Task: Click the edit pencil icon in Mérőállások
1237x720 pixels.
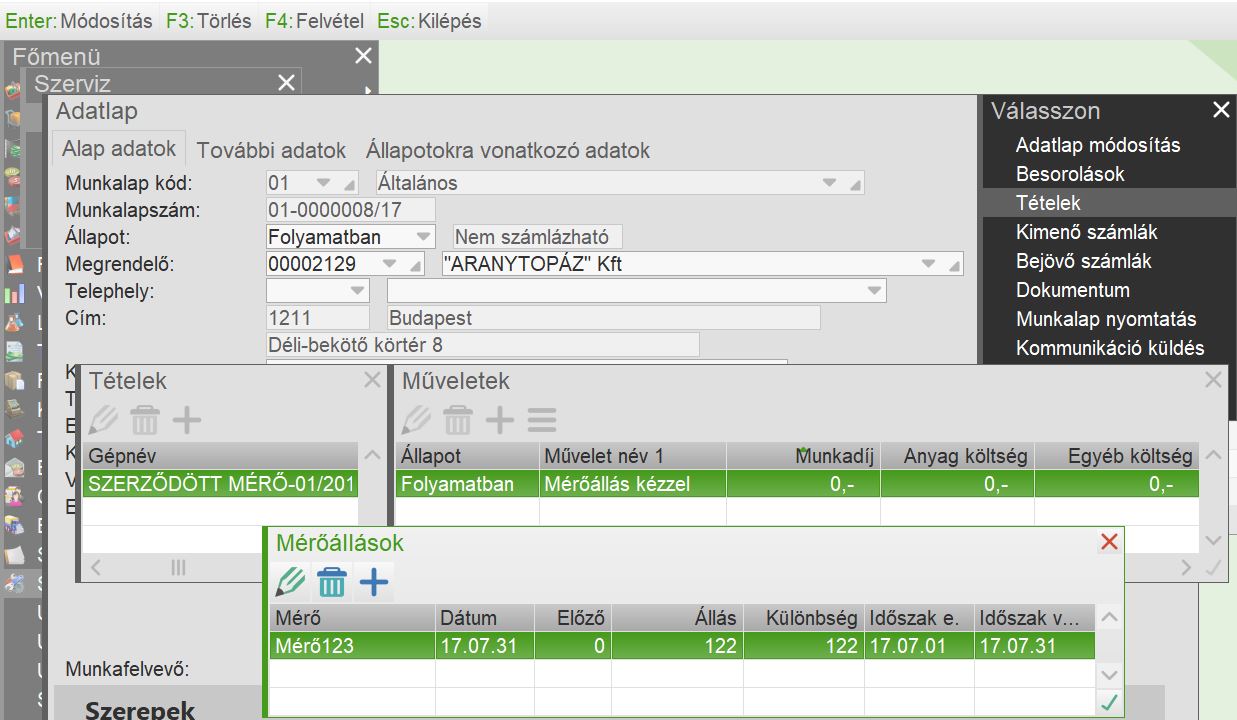Action: 291,582
